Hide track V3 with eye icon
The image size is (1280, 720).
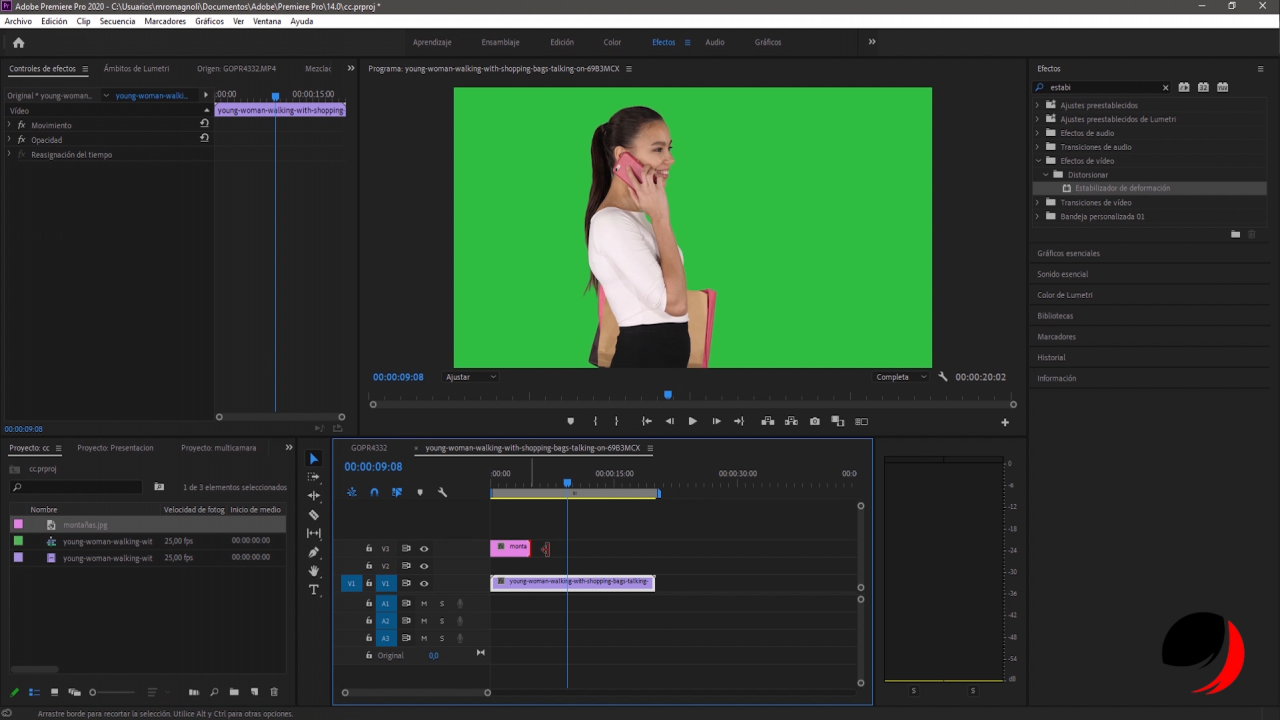[424, 549]
